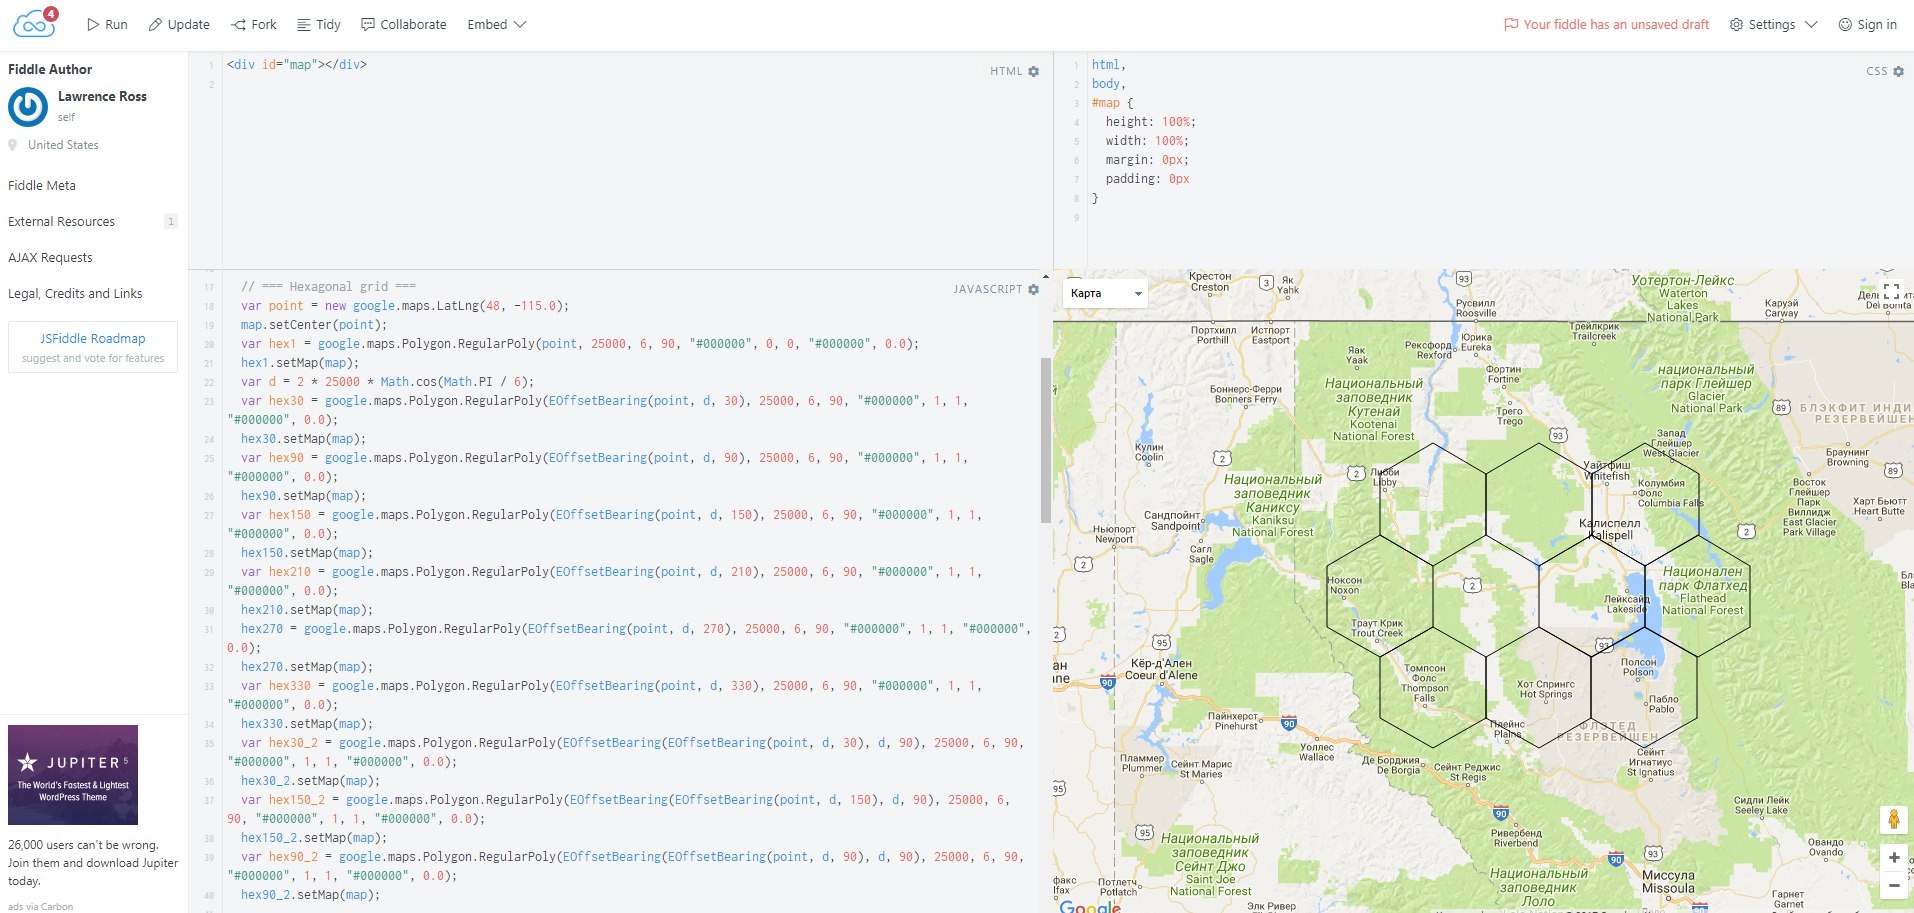Click the Fiddle Author heading
The width and height of the screenshot is (1914, 913).
tap(50, 69)
